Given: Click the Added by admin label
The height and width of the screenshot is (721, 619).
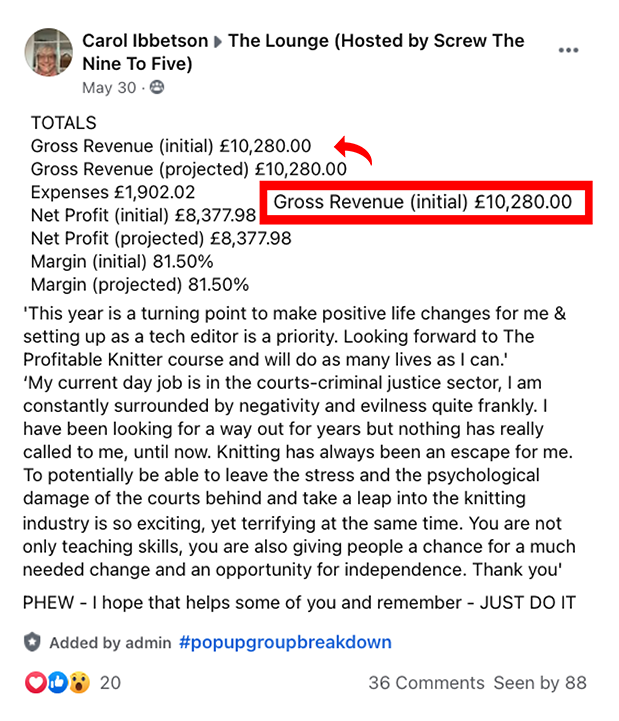Looking at the screenshot, I should 110,642.
